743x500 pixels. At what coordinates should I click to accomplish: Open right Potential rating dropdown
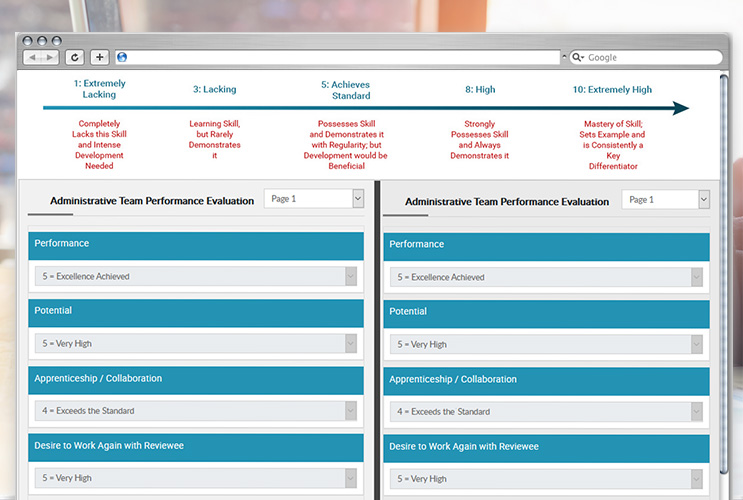coord(546,345)
